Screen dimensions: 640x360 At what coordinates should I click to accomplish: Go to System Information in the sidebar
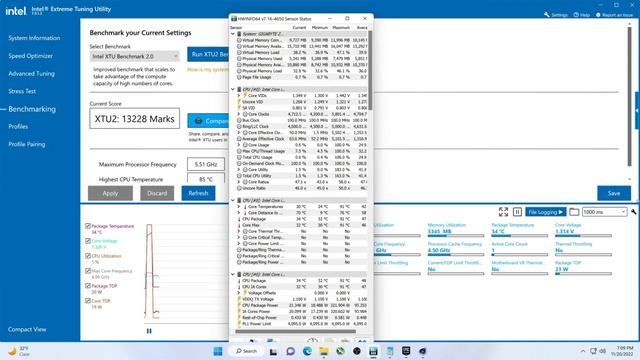[34, 38]
